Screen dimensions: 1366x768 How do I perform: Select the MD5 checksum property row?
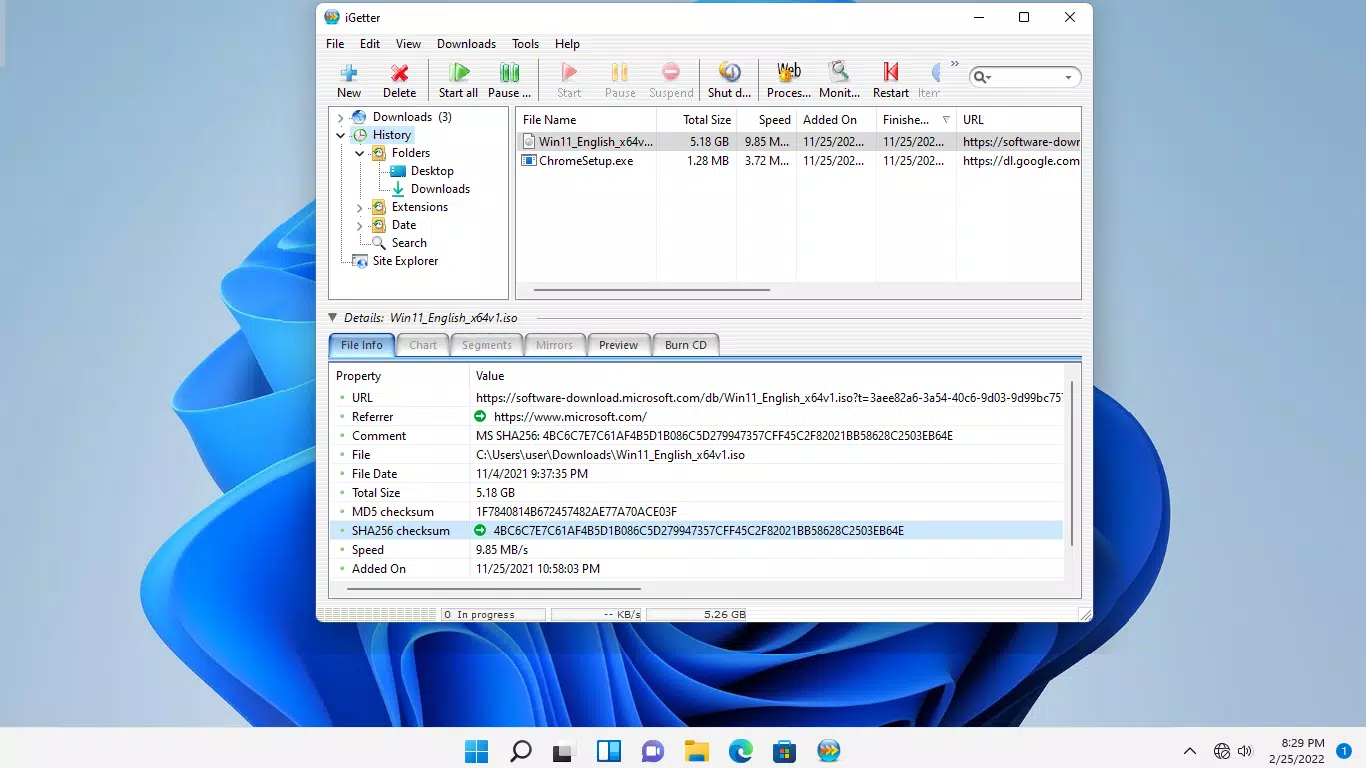click(696, 511)
